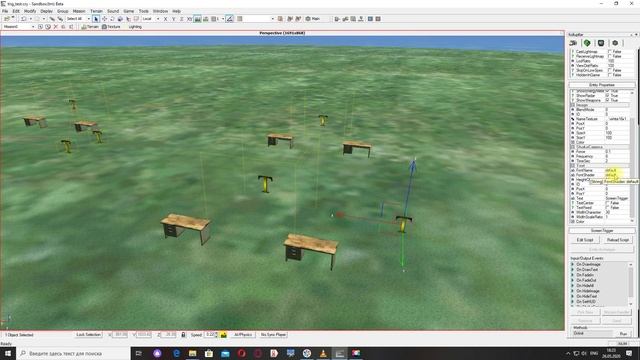
Task: Open the Windows Start menu
Action: click(8, 353)
